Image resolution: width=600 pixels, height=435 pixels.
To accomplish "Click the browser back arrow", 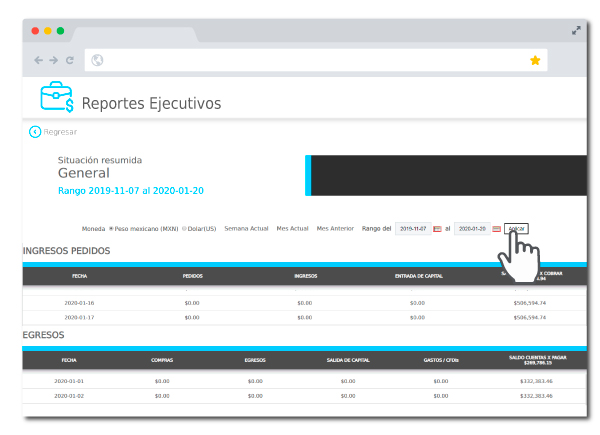I will click(x=39, y=60).
